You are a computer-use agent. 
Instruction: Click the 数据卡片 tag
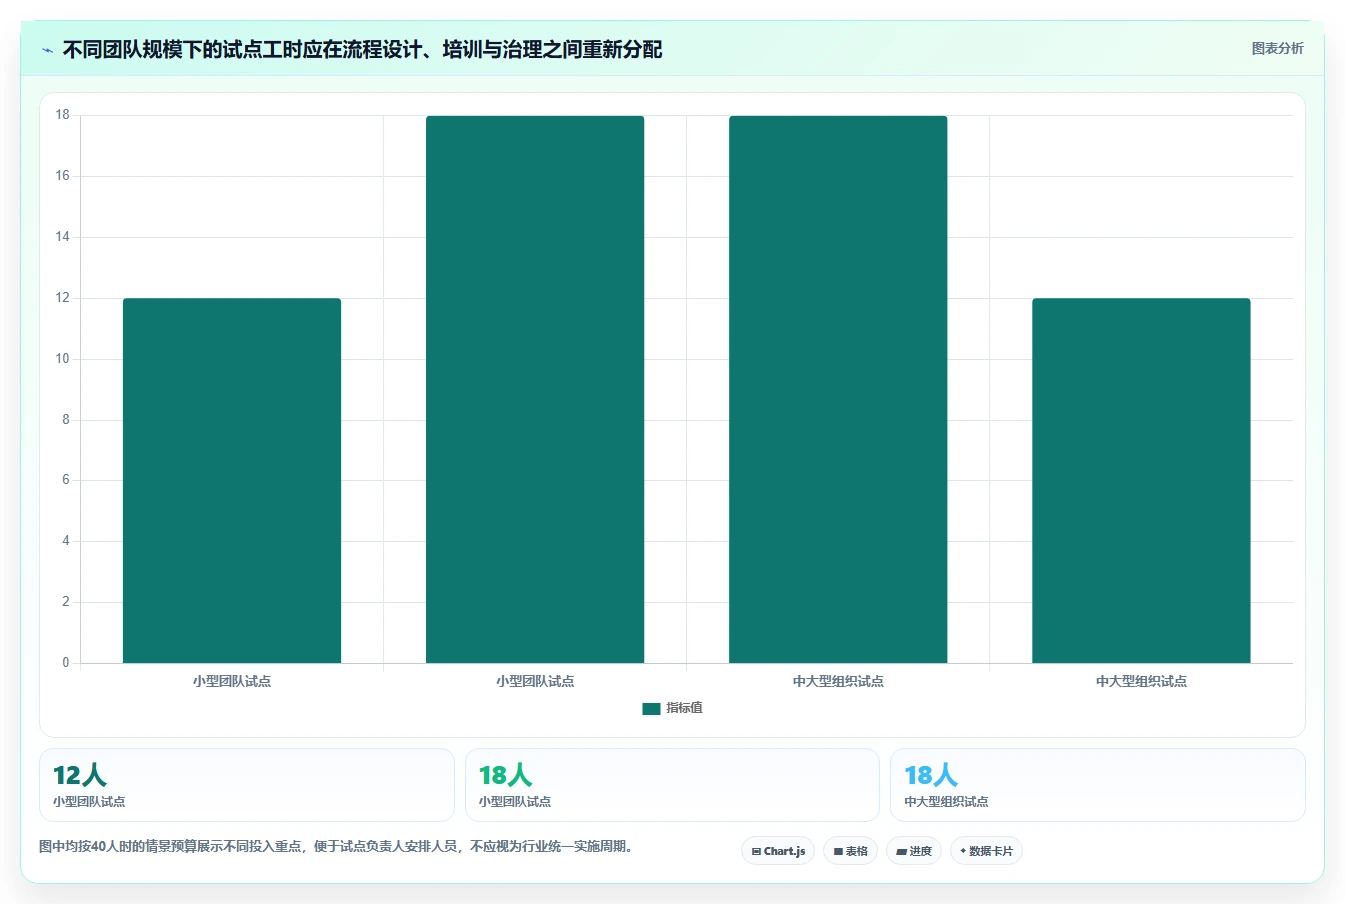[x=986, y=851]
